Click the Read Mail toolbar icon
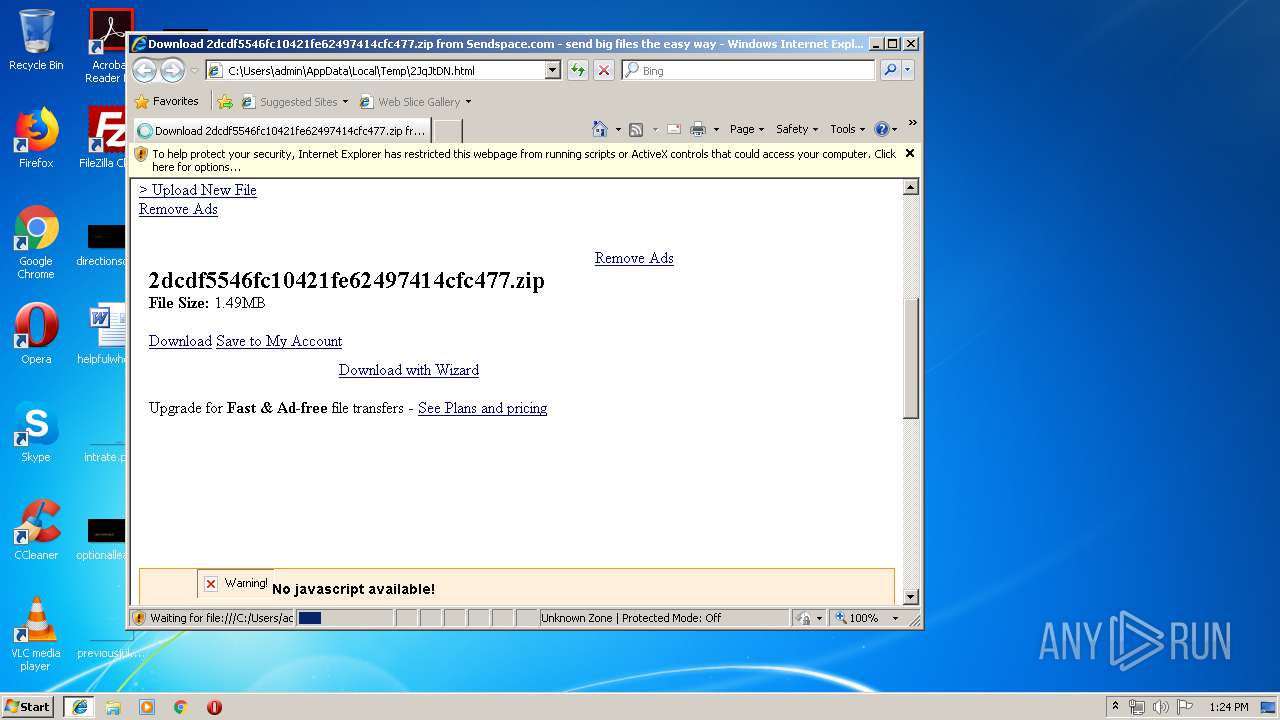This screenshot has width=1280, height=720. pyautogui.click(x=674, y=129)
